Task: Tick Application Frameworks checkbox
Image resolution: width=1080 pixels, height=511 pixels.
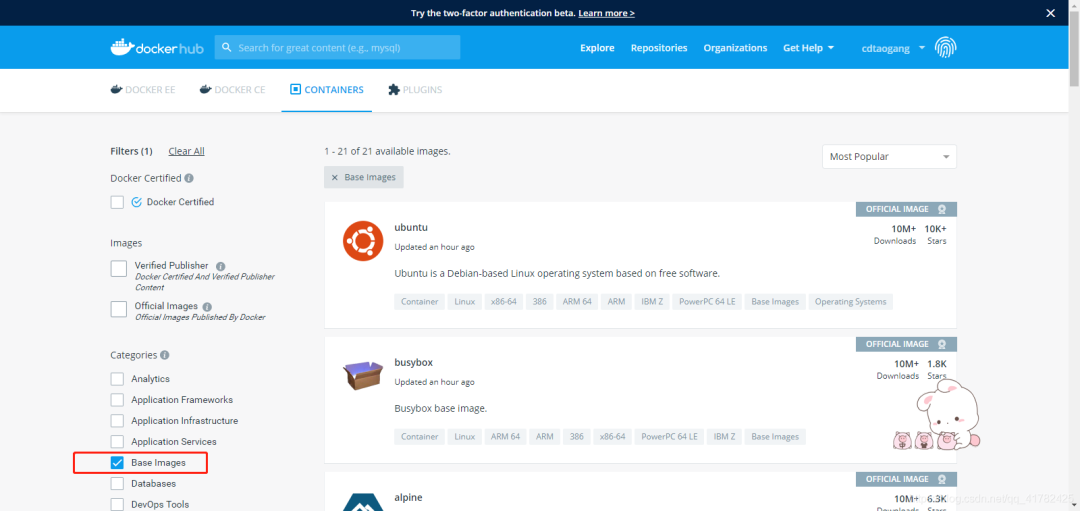Action: pos(117,400)
